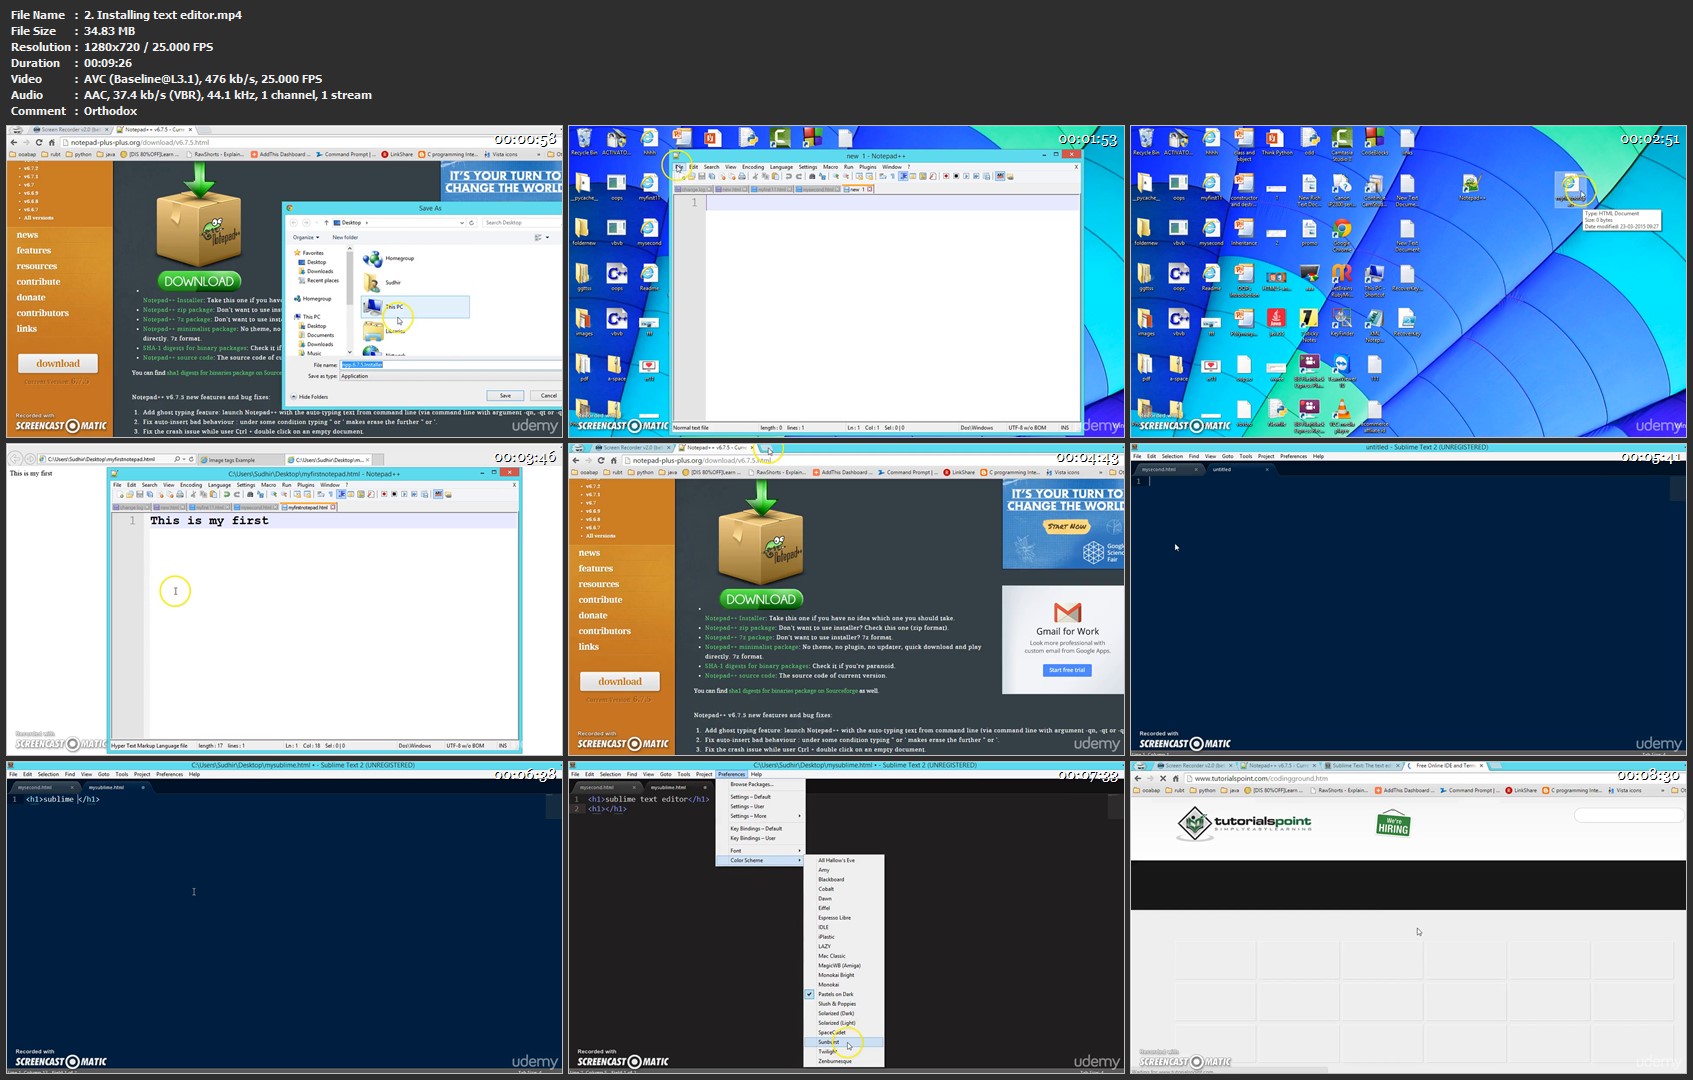
Task: Click Start free trial on Gmail ad
Action: pyautogui.click(x=1067, y=670)
